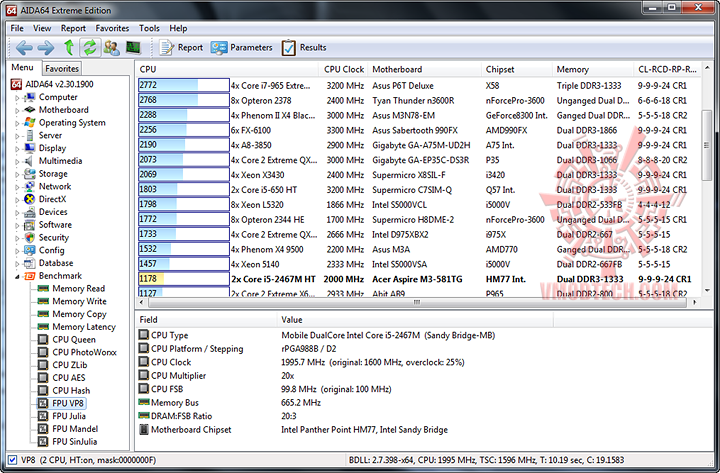The height and width of the screenshot is (473, 720).
Task: Sort by Memory column header
Action: pos(592,69)
